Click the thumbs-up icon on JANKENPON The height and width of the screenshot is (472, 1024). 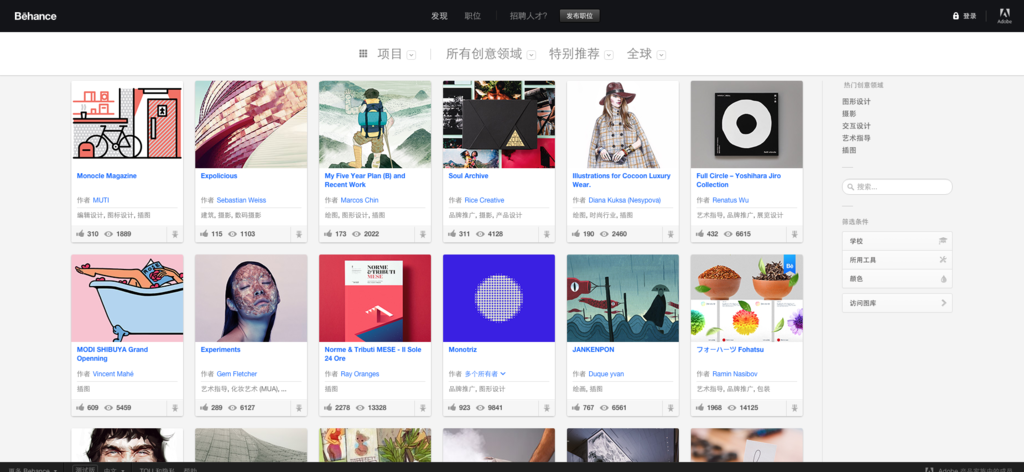576,407
